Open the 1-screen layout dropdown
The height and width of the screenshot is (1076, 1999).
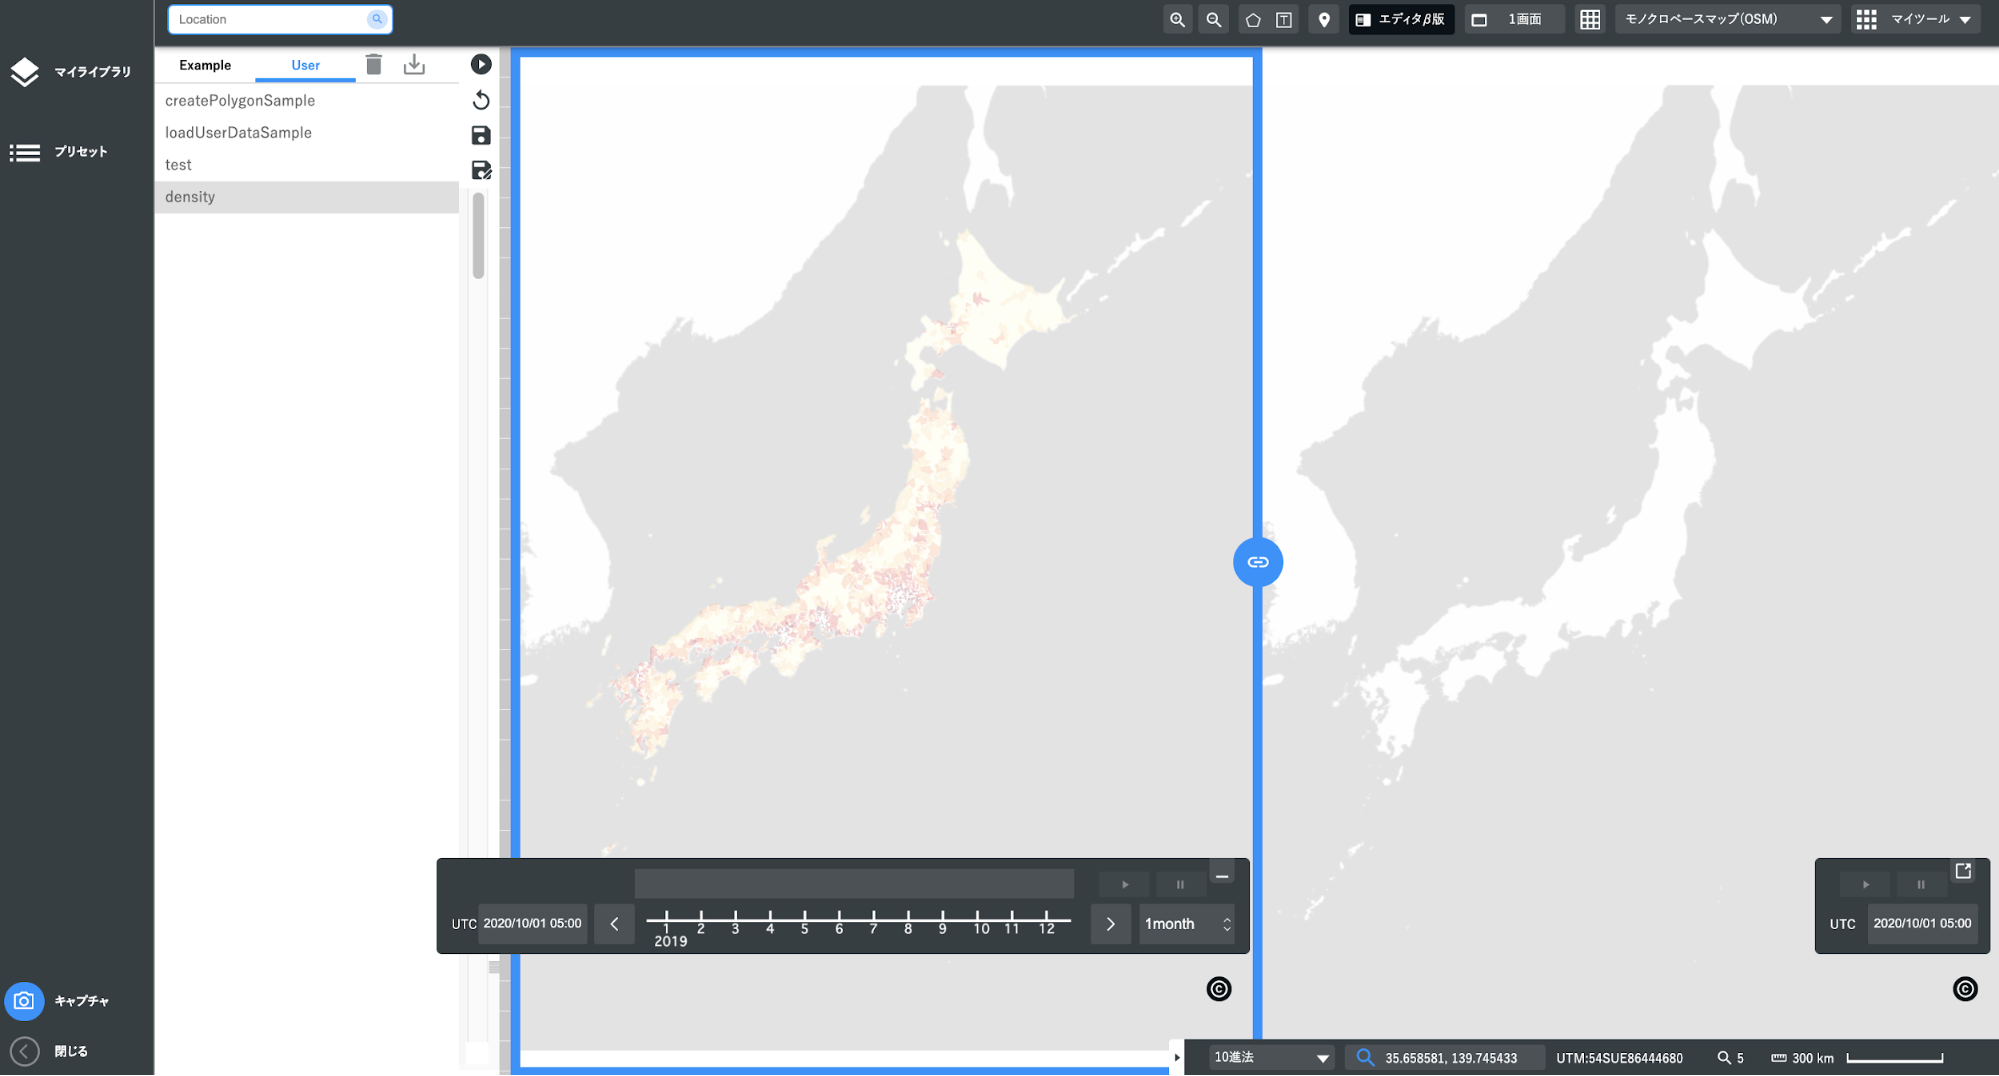(1514, 20)
